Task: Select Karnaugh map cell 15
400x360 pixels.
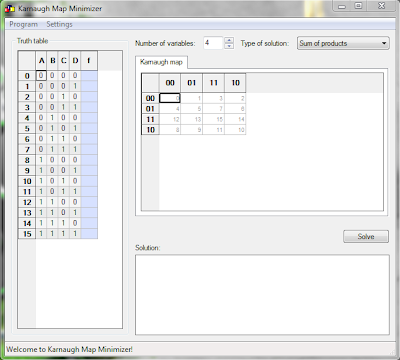Action: point(213,119)
